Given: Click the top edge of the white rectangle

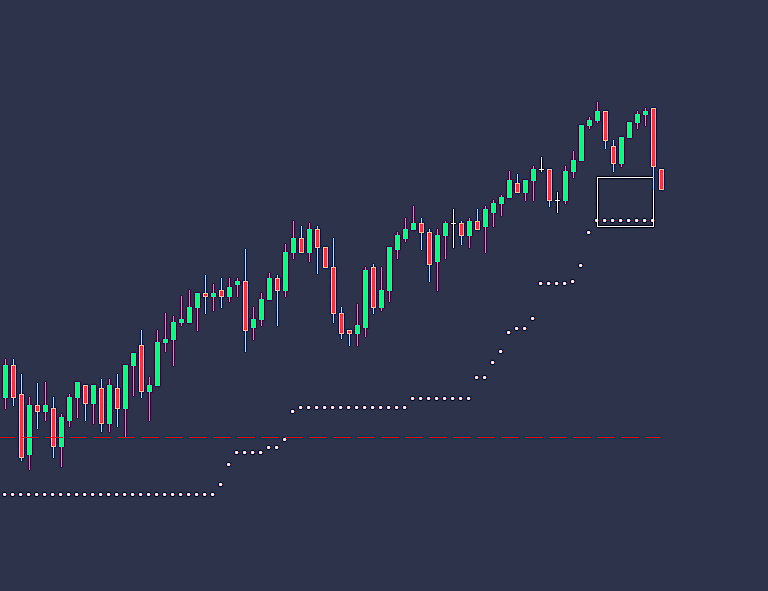Looking at the screenshot, I should tap(625, 177).
